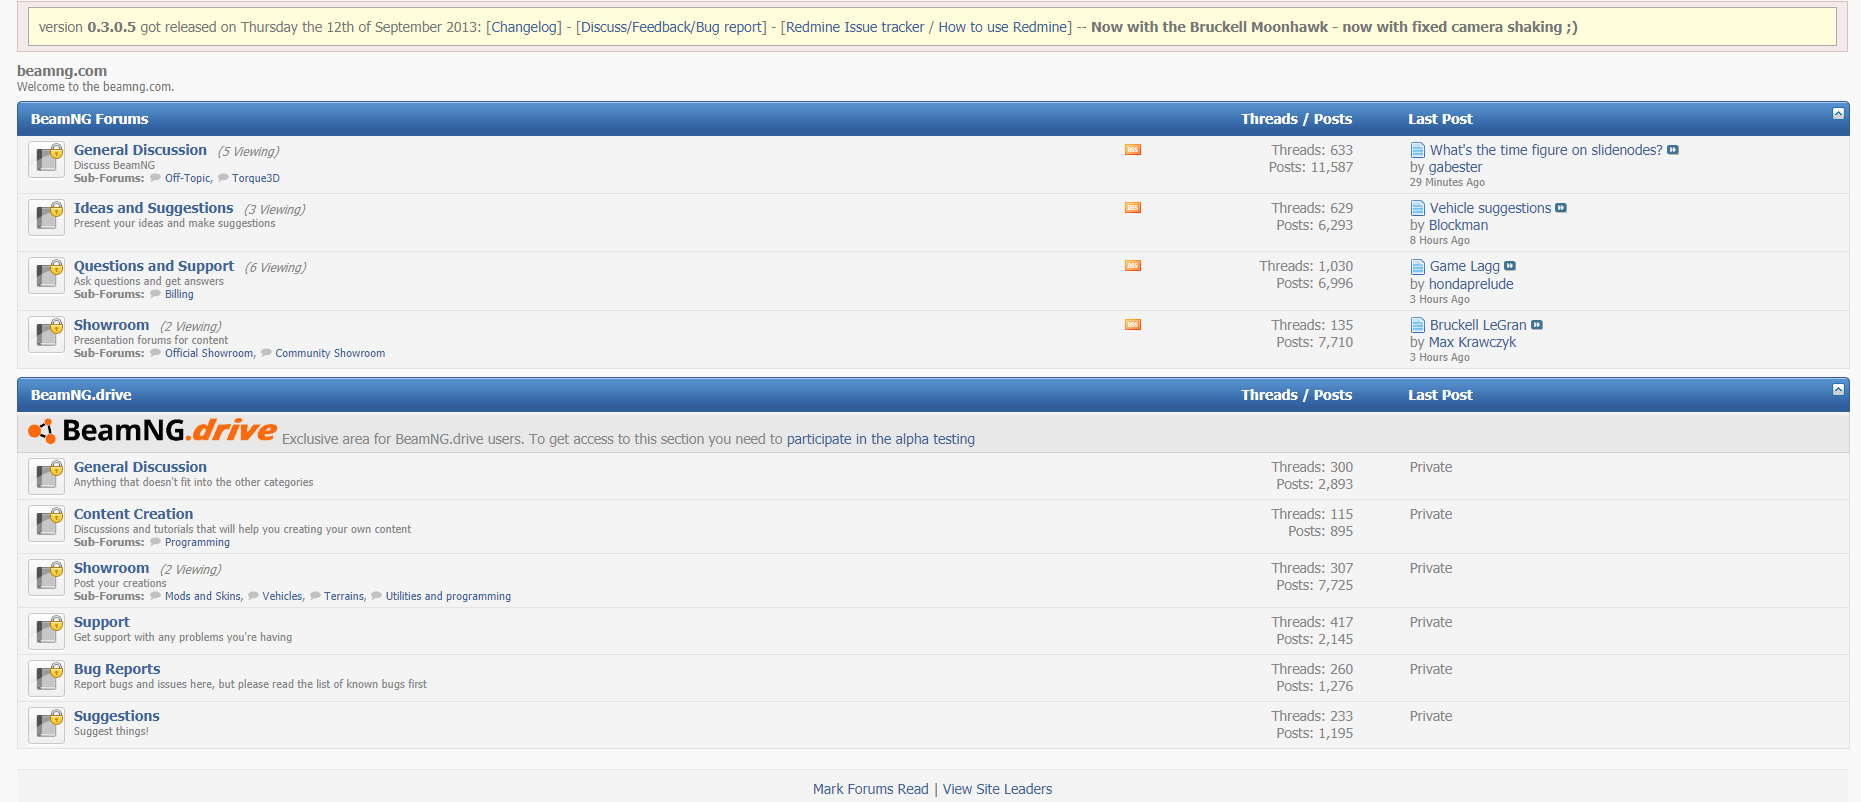This screenshot has height=802, width=1861.
Task: Click the forum status icon for Suggestions
Action: 46,725
